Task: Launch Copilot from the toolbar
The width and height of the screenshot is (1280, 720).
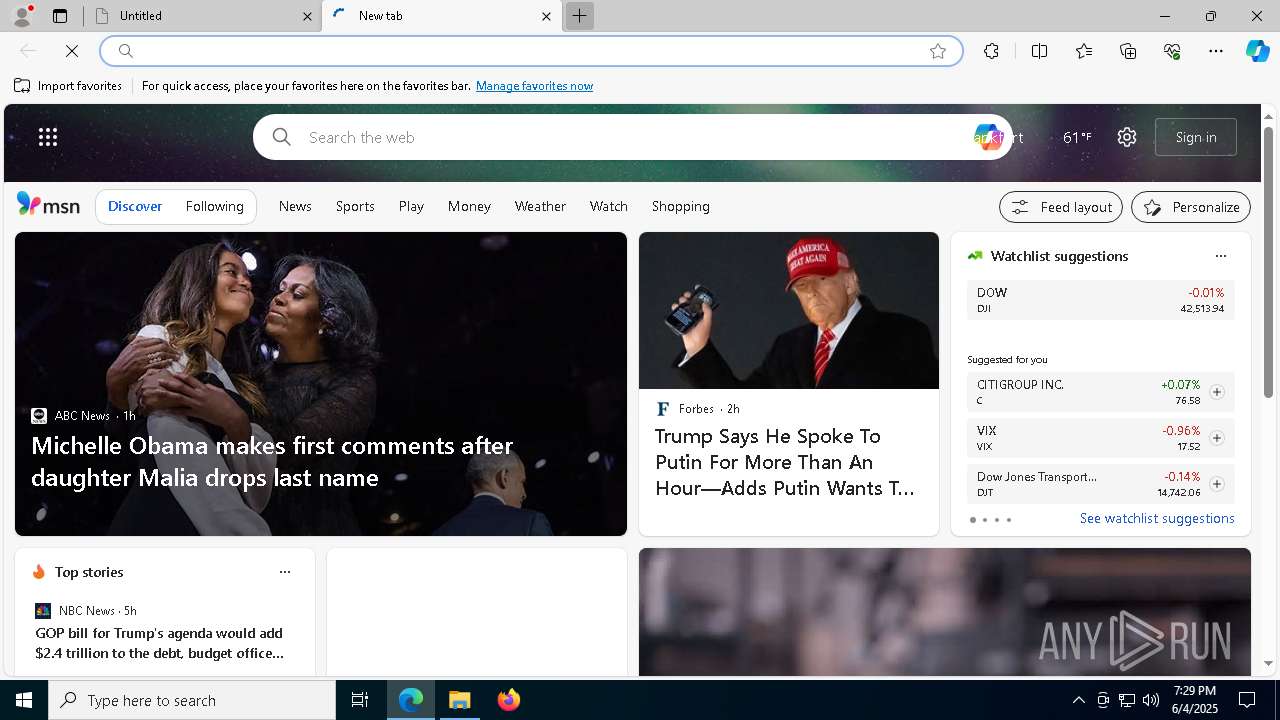Action: (x=1257, y=51)
